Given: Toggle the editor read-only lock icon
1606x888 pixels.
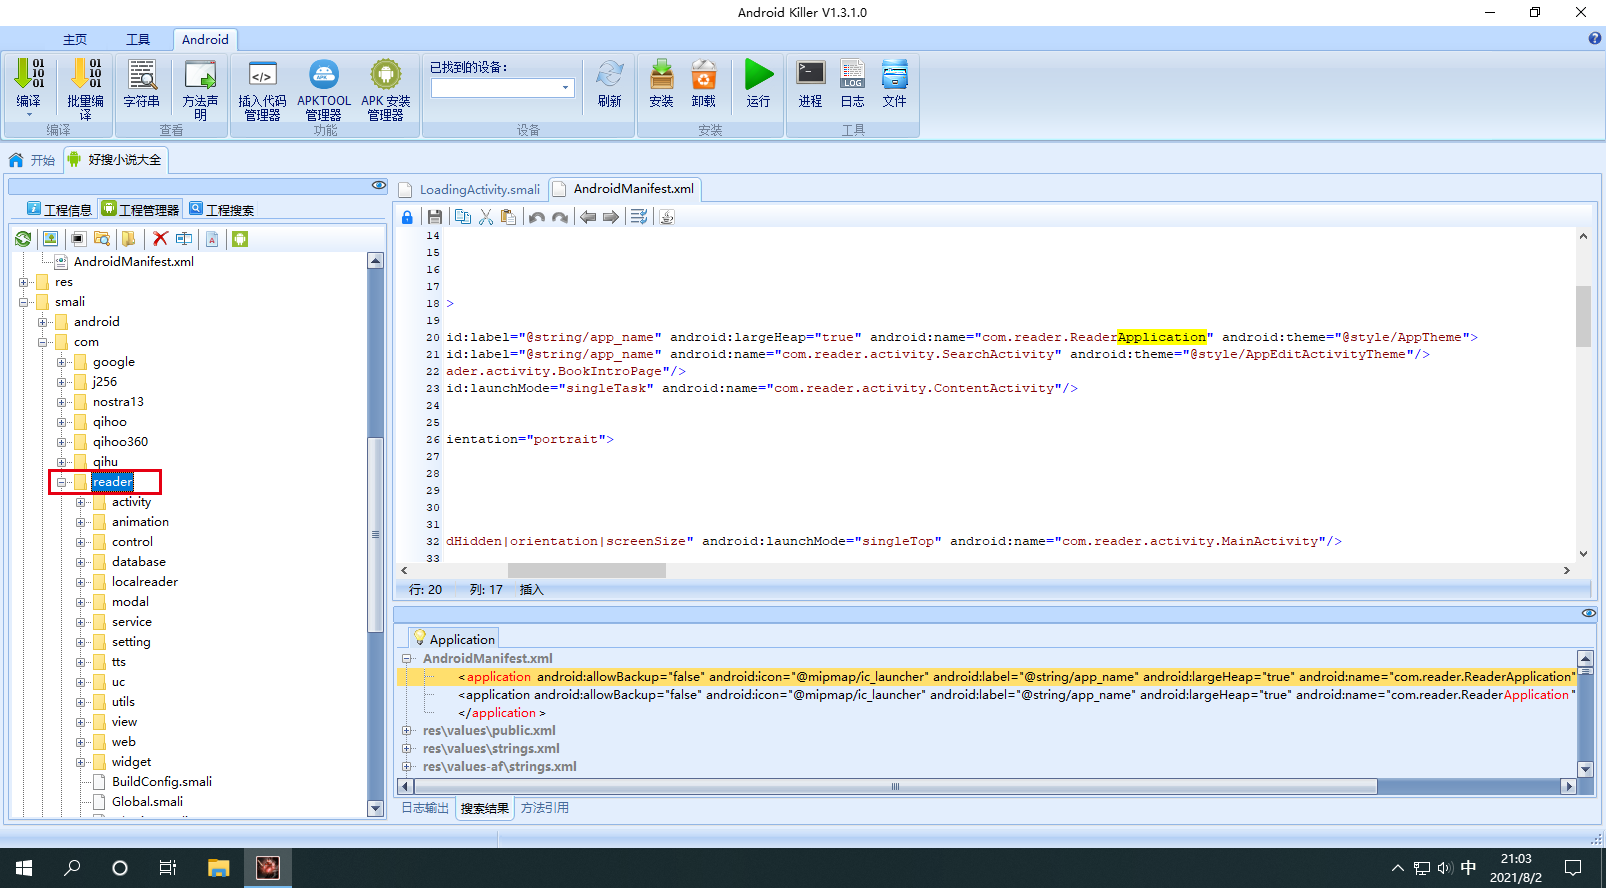Looking at the screenshot, I should pos(407,217).
